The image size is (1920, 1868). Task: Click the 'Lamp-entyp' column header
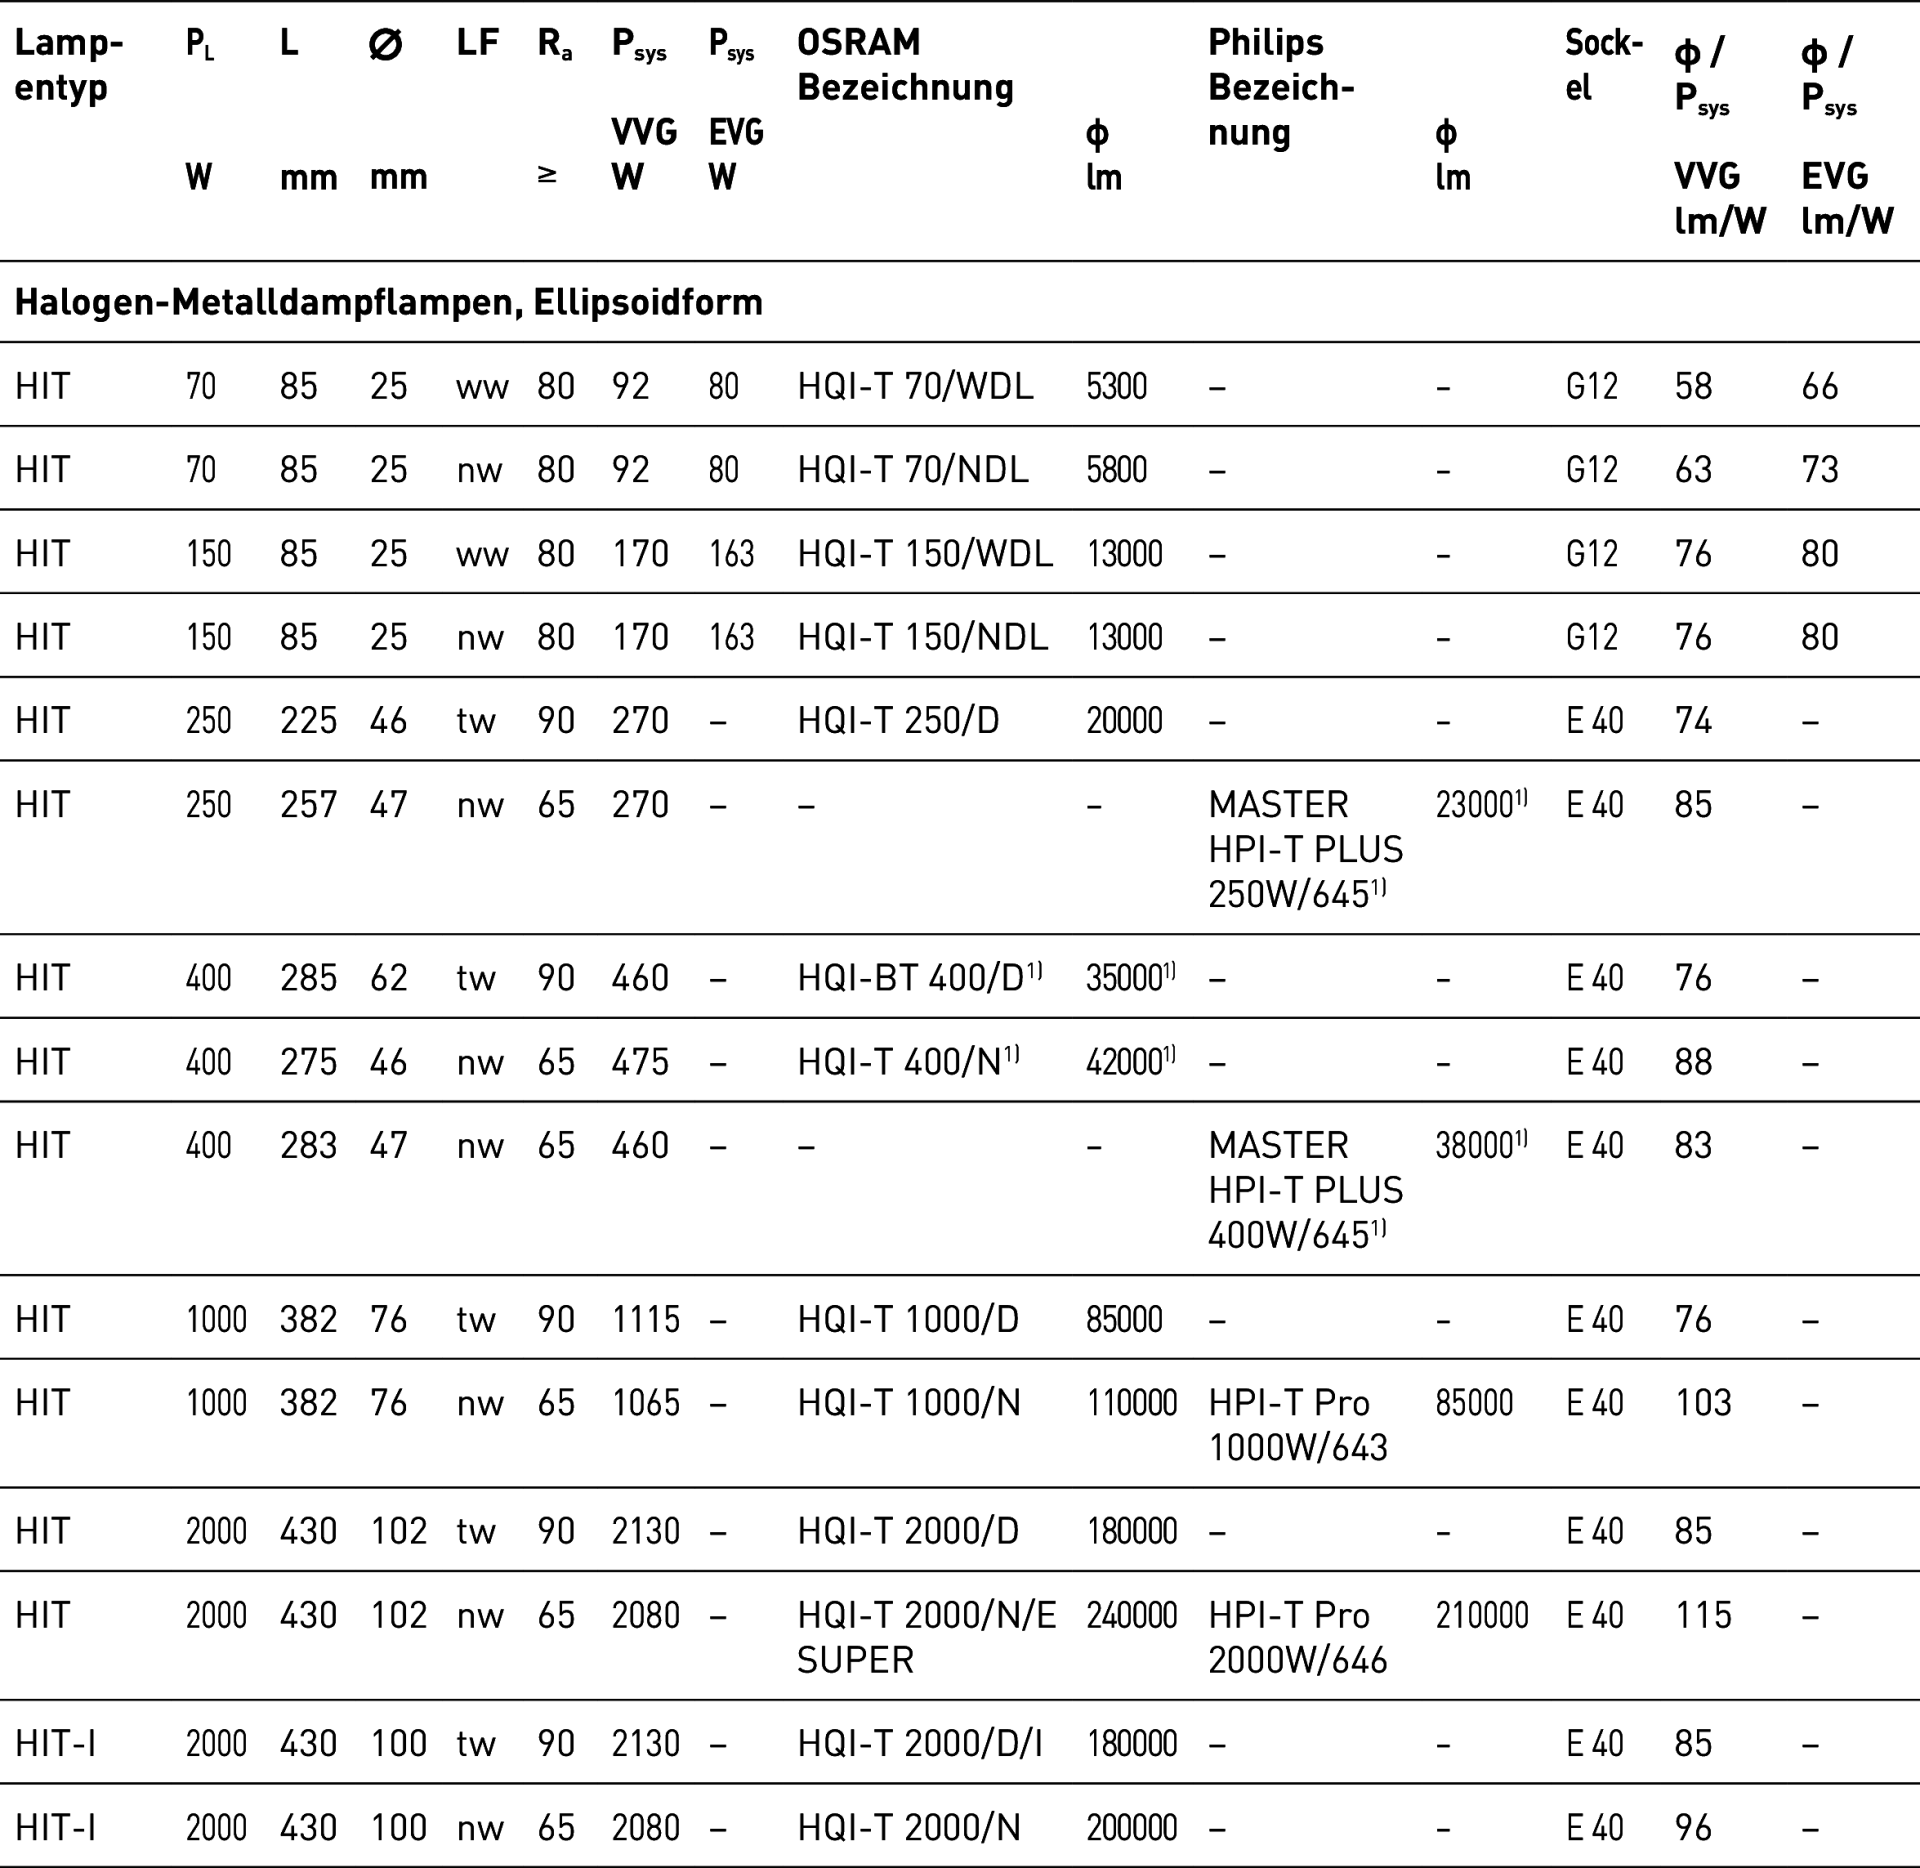click(x=69, y=66)
